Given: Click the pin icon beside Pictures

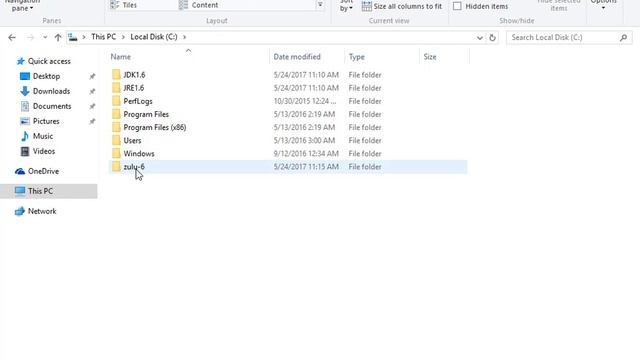Looking at the screenshot, I should point(92,121).
